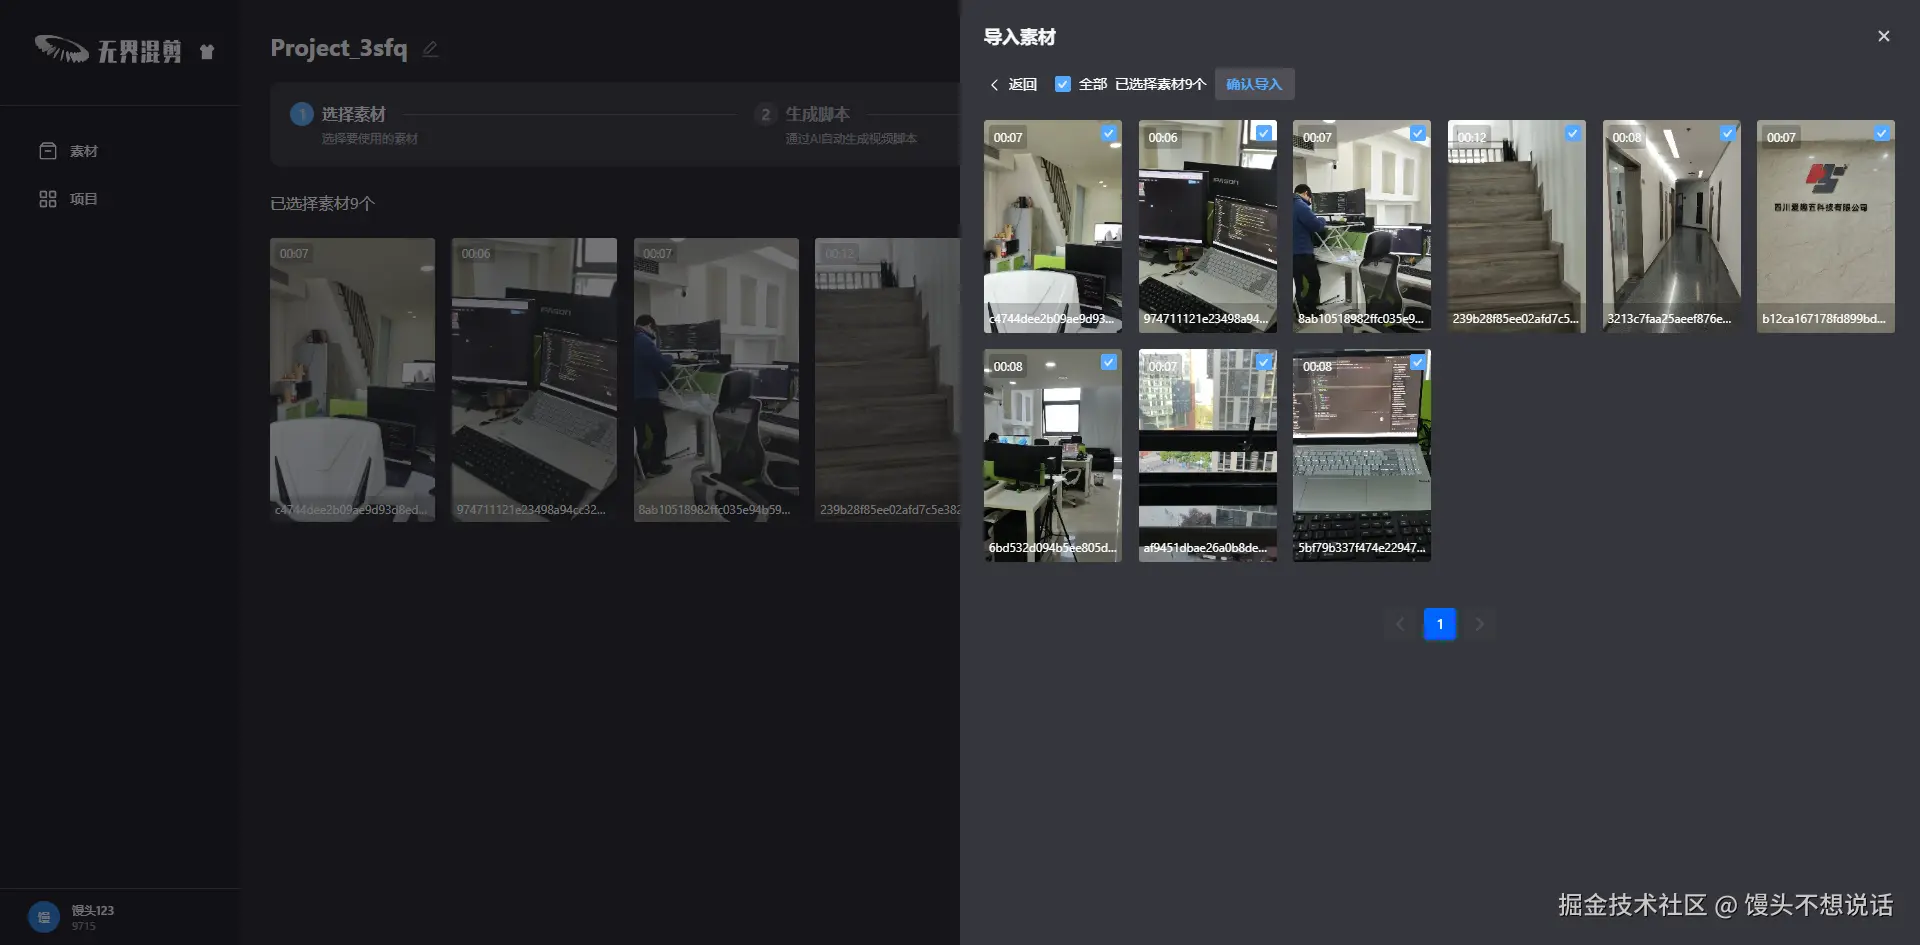Click the username 馒头123
The image size is (1920, 945).
point(93,910)
